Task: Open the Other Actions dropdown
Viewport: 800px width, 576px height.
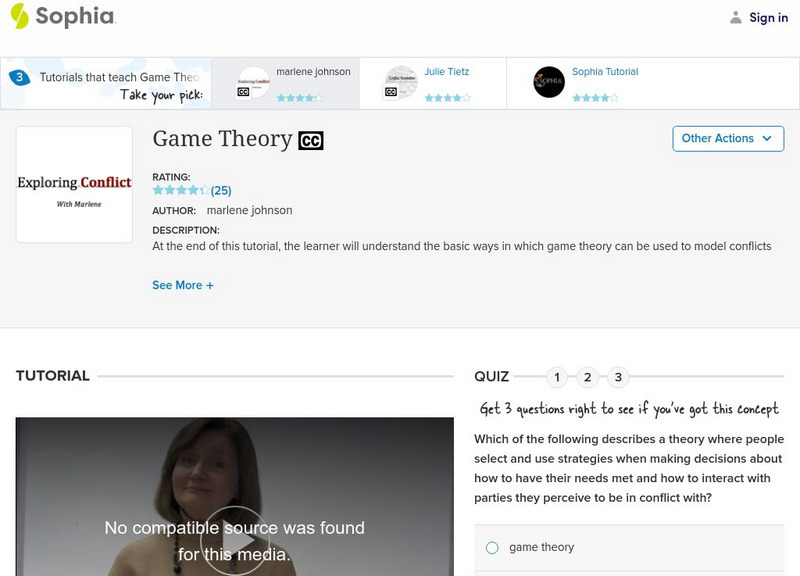Action: 728,139
